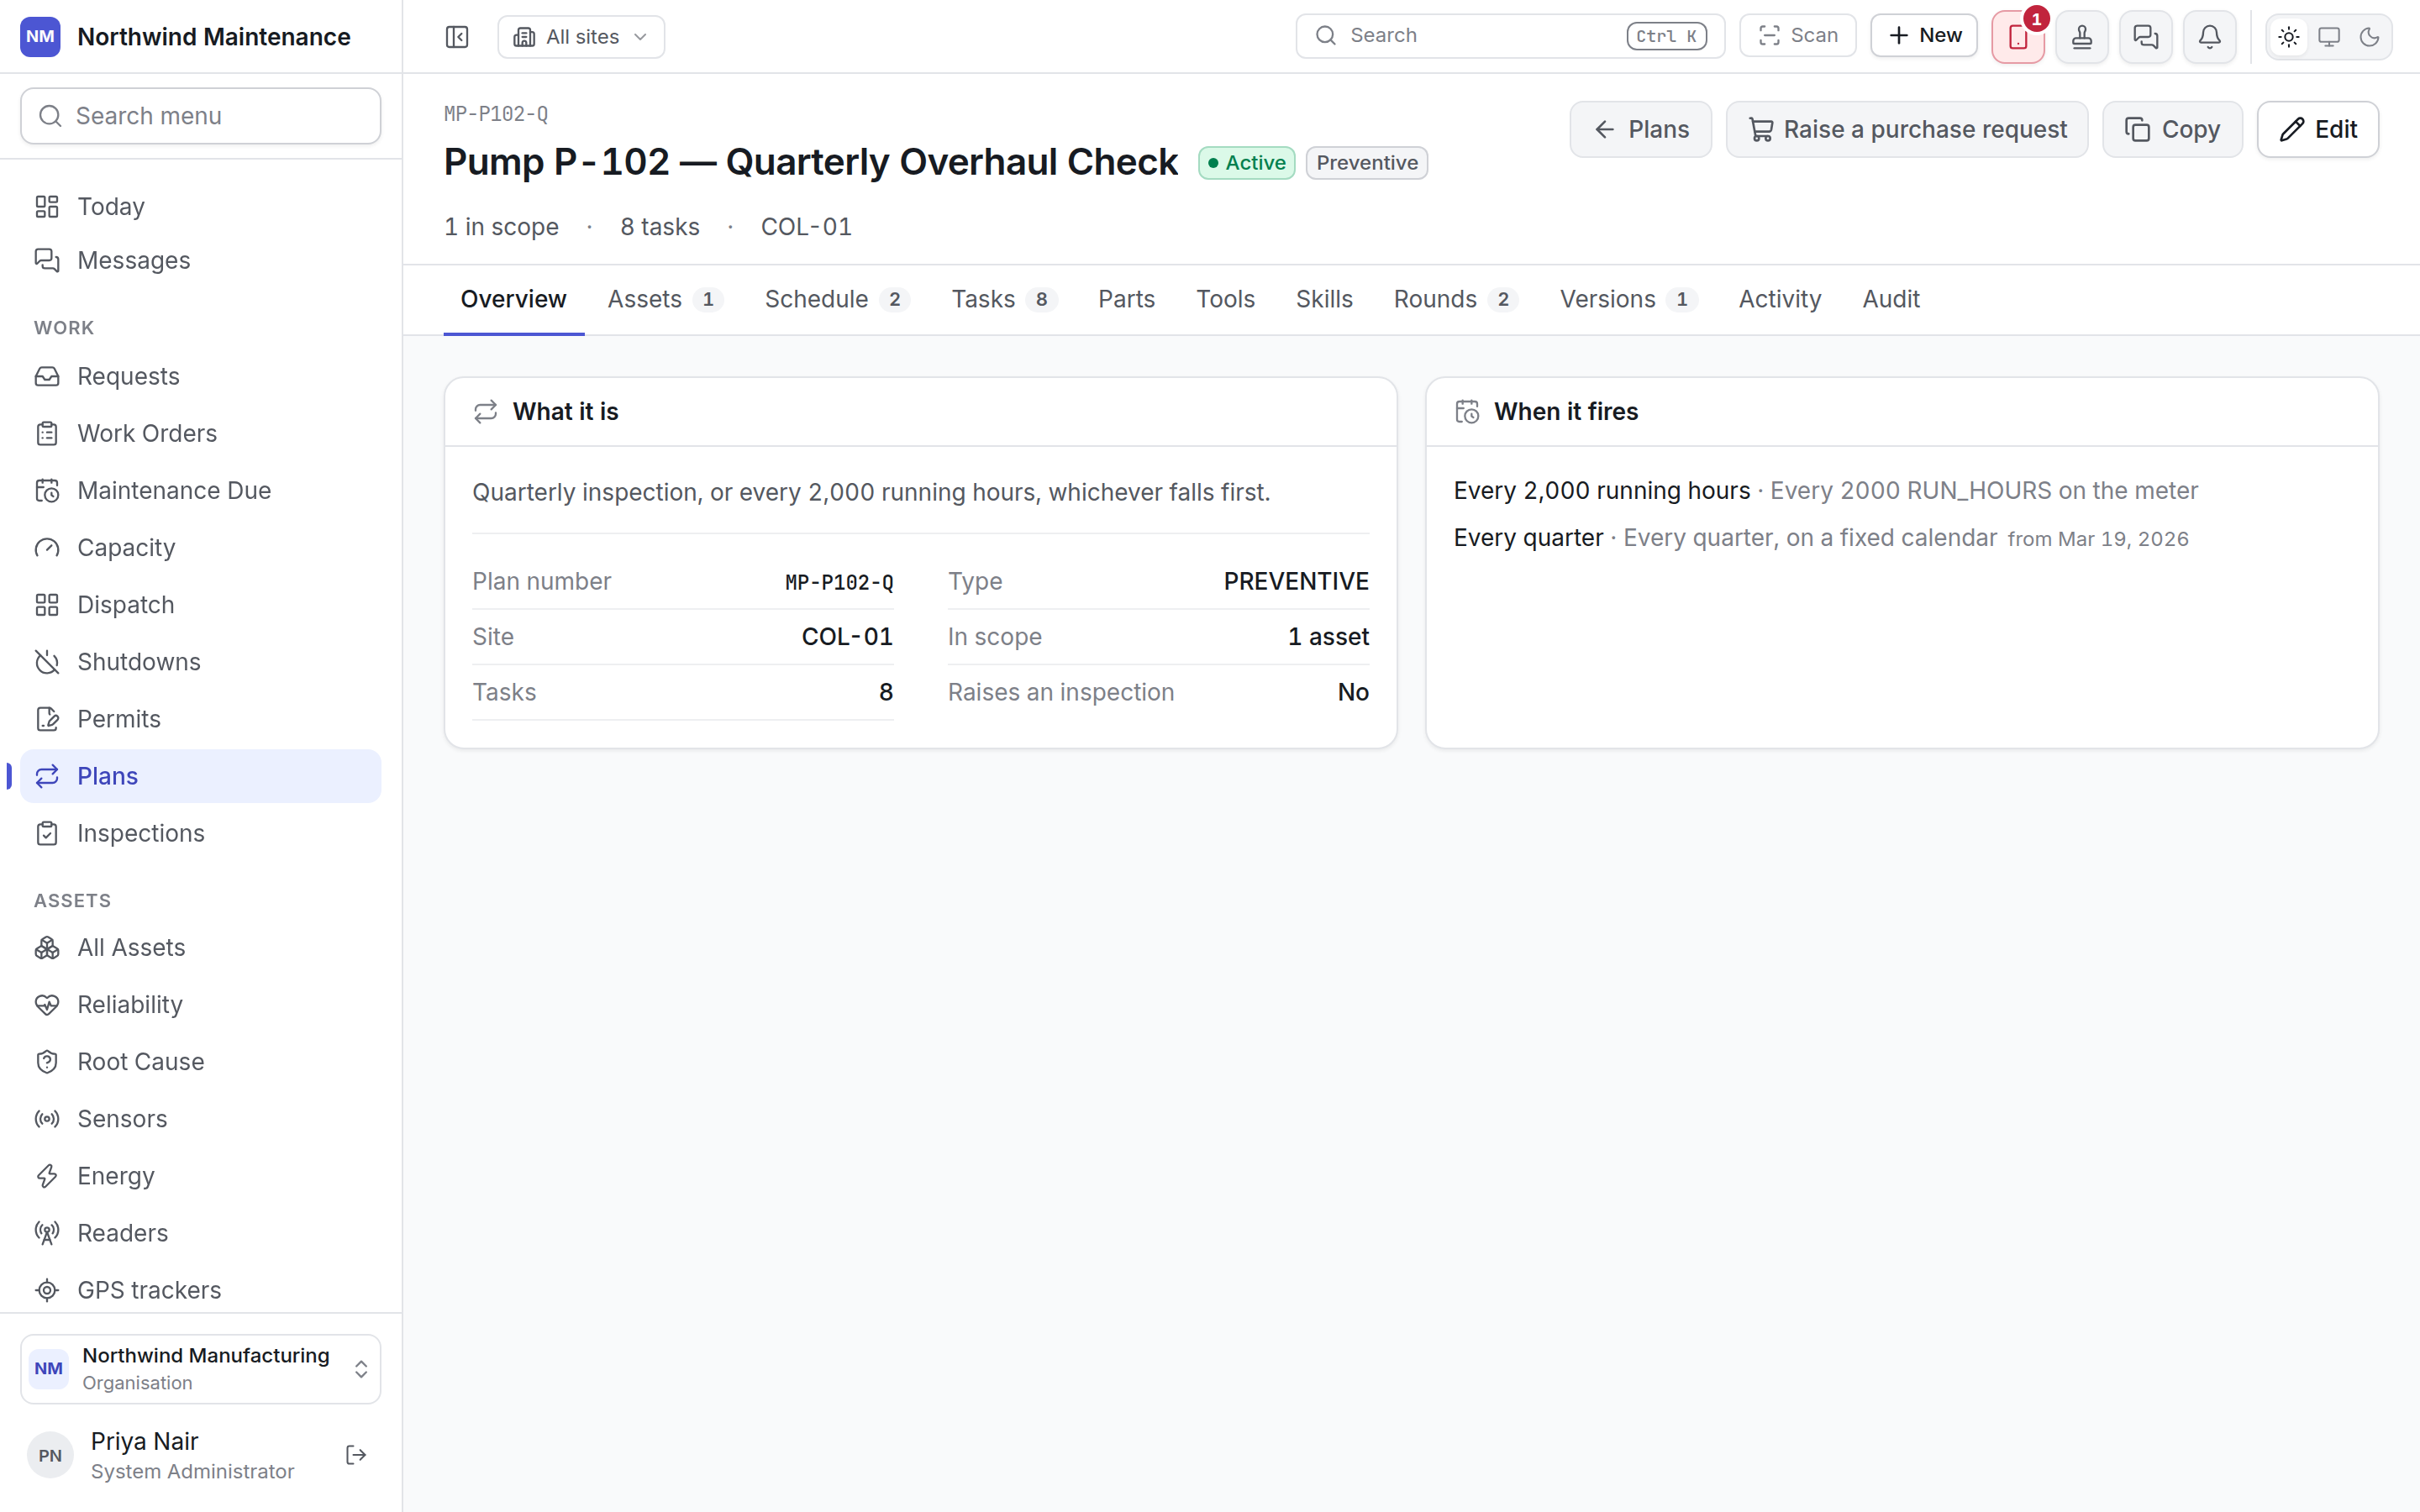Viewport: 2420px width, 1512px height.
Task: Open the All sites dropdown
Action: pos(581,37)
